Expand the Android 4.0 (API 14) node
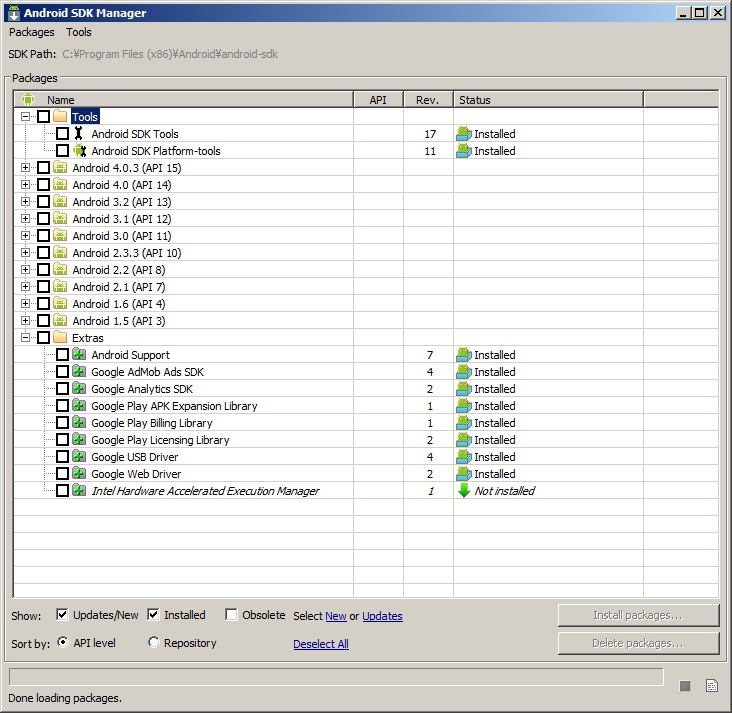 pyautogui.click(x=25, y=184)
